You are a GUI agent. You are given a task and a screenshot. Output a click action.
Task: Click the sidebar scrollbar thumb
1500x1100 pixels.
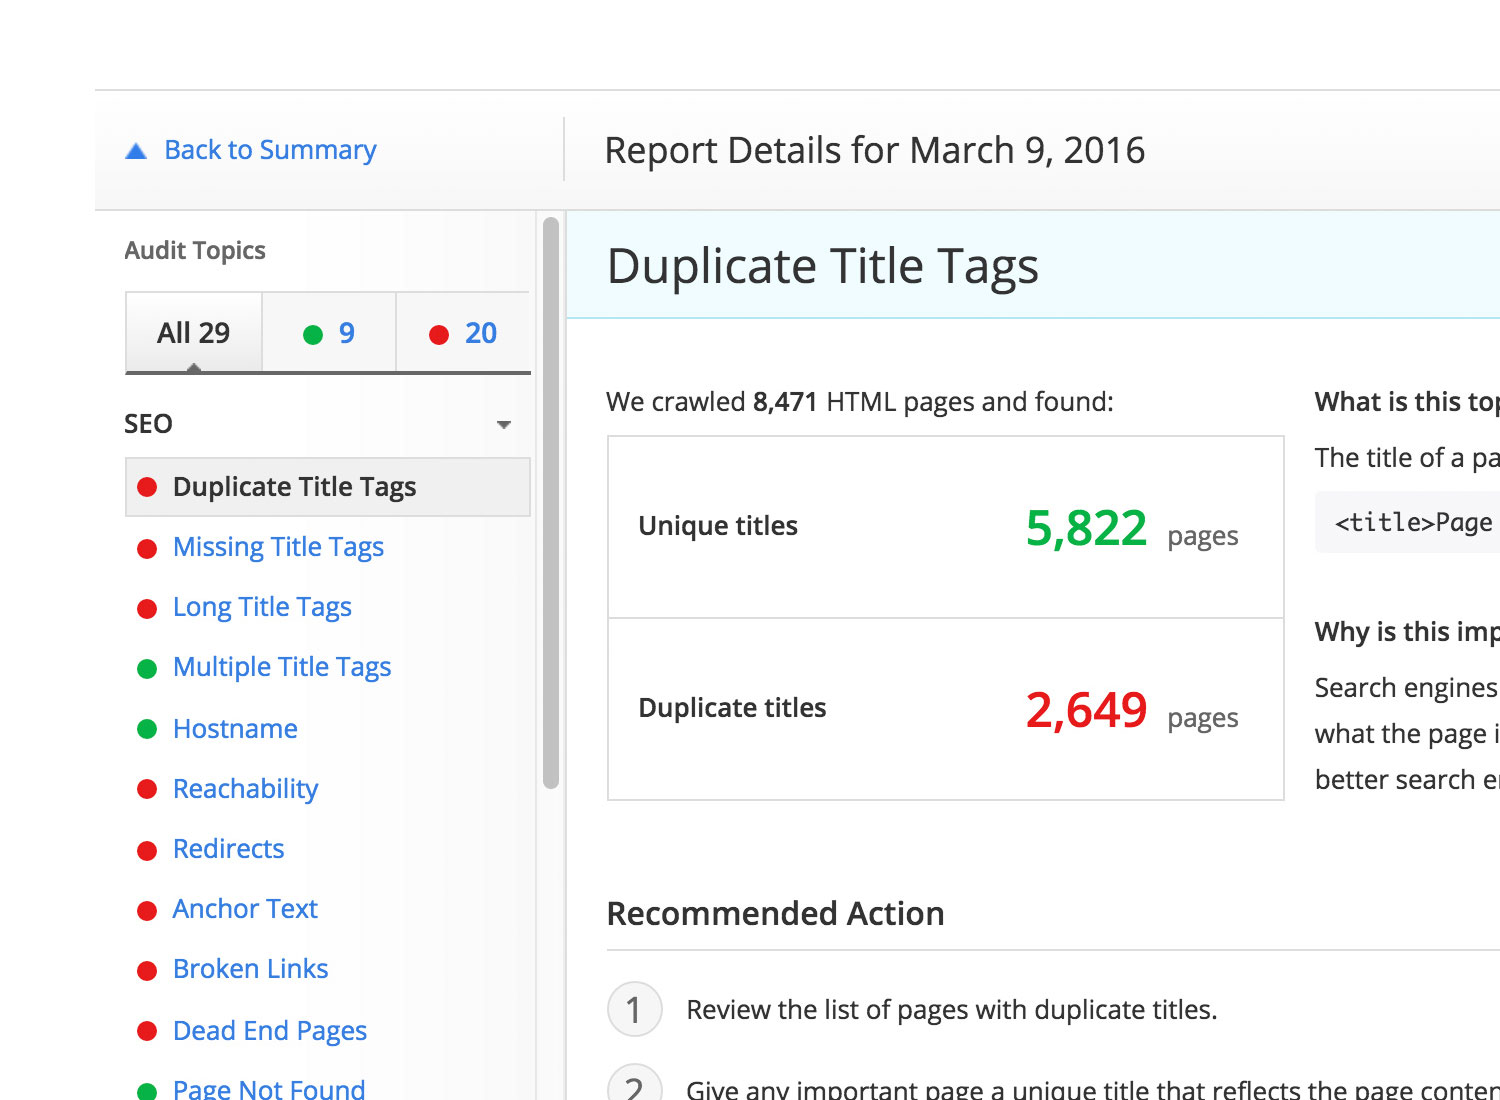(551, 503)
